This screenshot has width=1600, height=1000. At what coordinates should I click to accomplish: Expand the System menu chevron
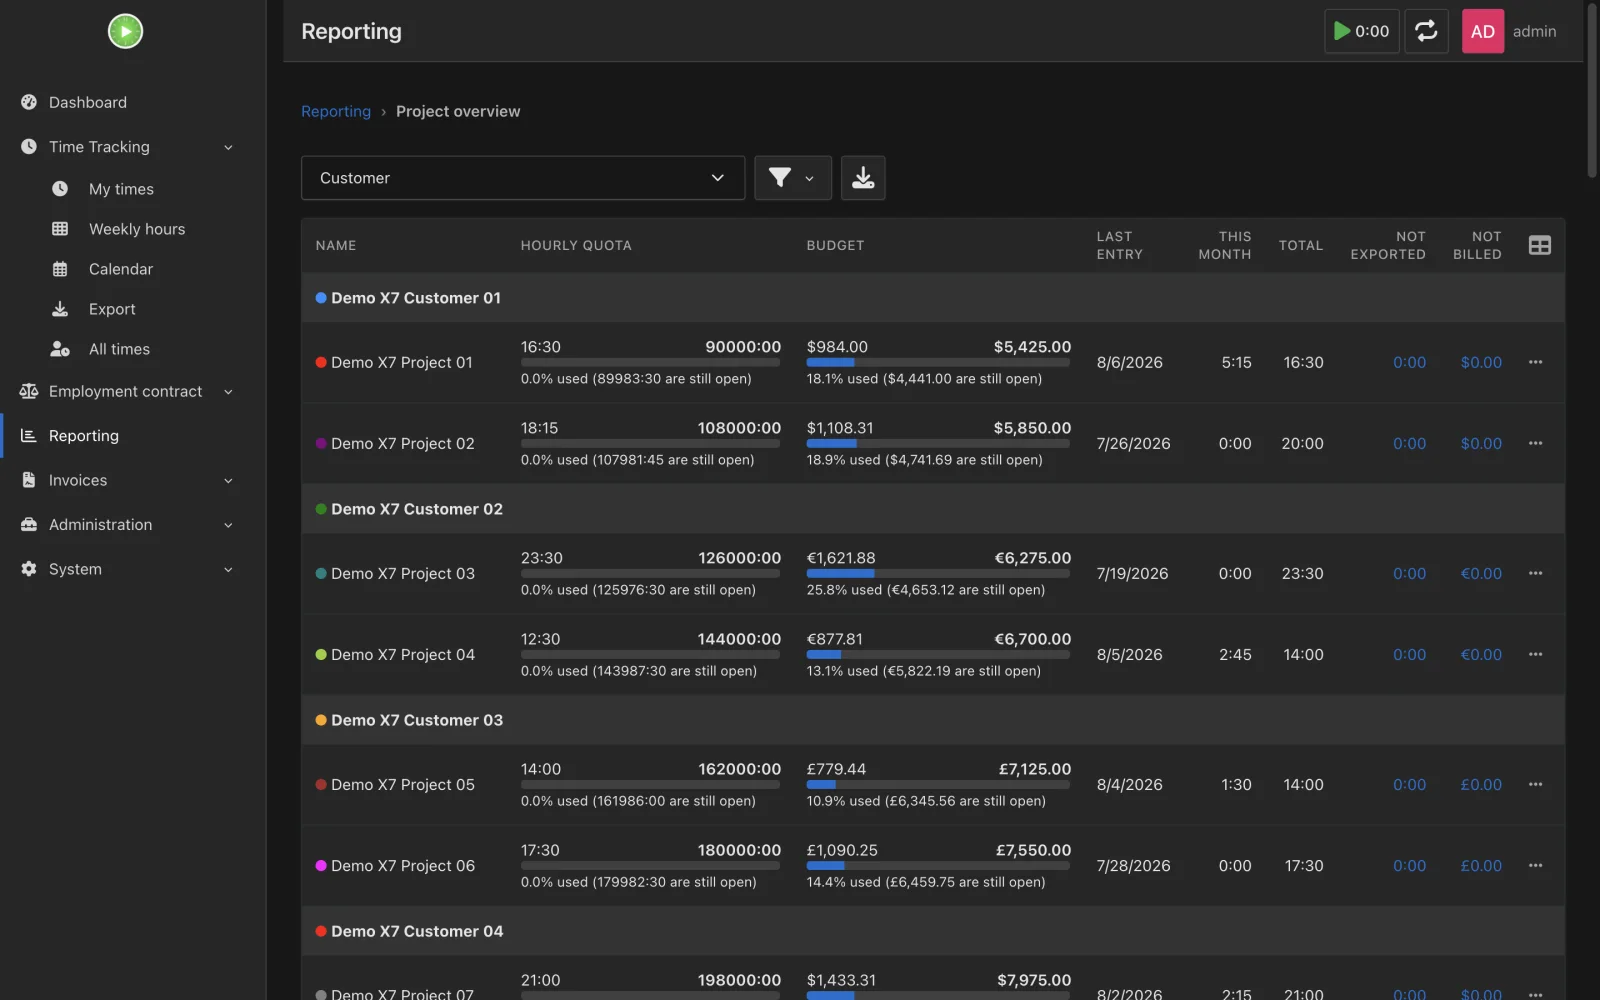point(228,570)
